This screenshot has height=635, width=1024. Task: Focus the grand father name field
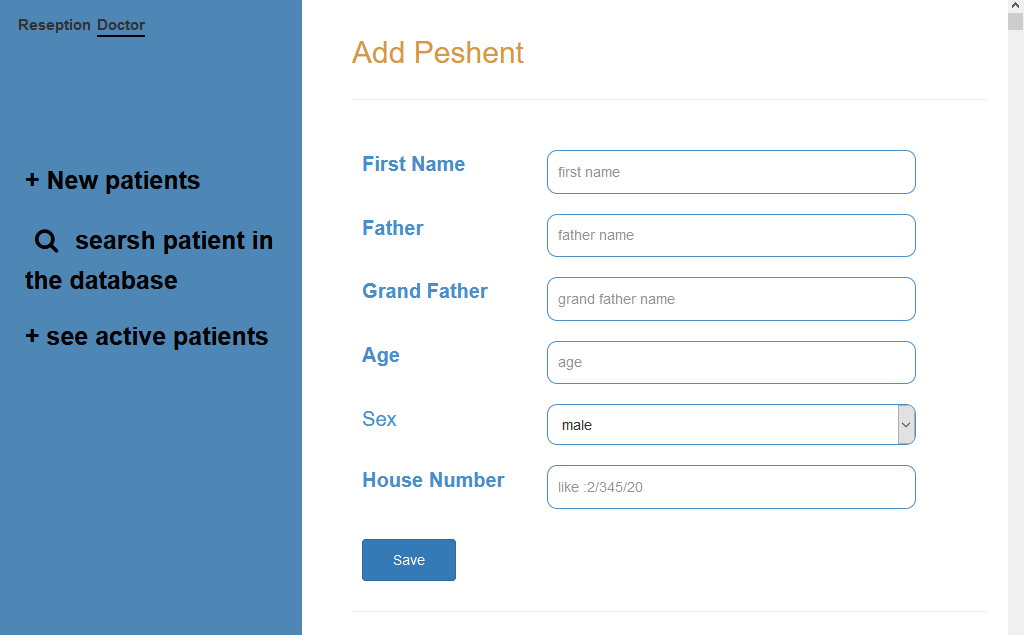coord(731,298)
